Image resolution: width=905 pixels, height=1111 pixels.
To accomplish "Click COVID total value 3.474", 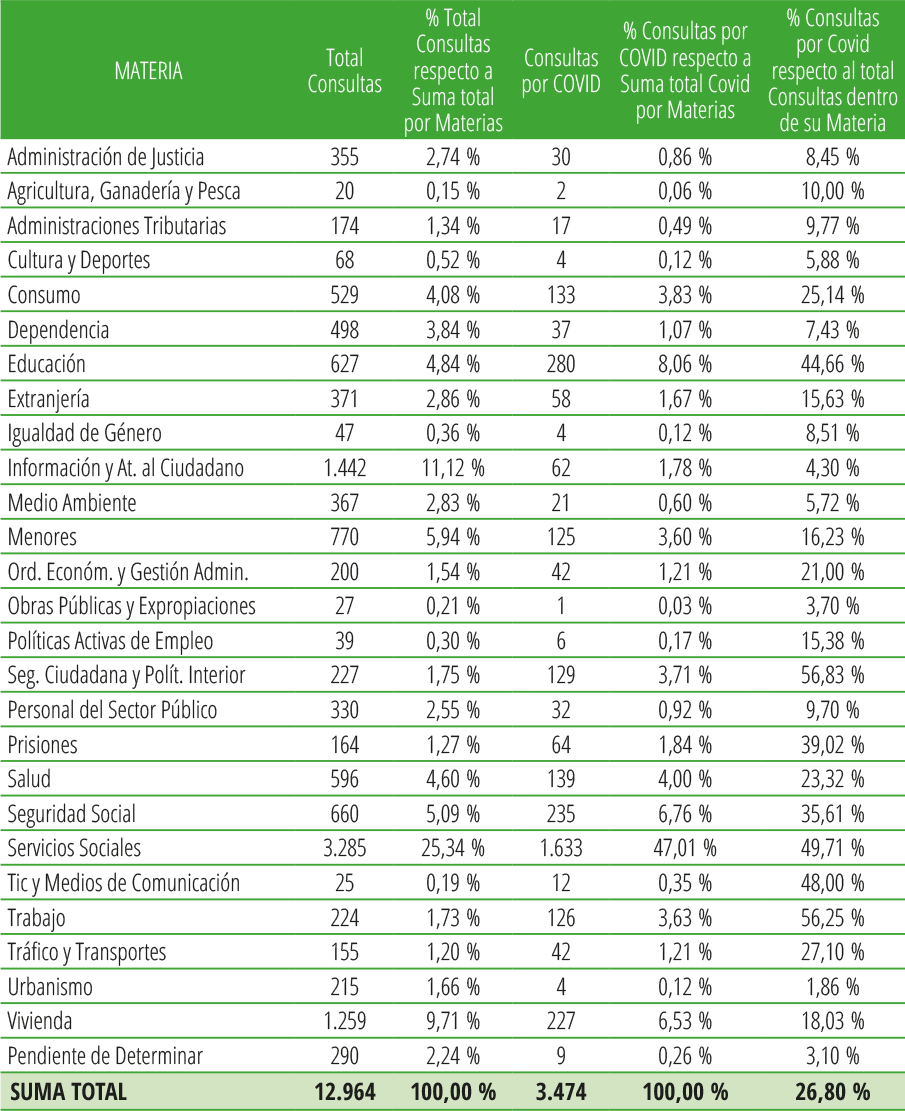I will pos(561,1092).
